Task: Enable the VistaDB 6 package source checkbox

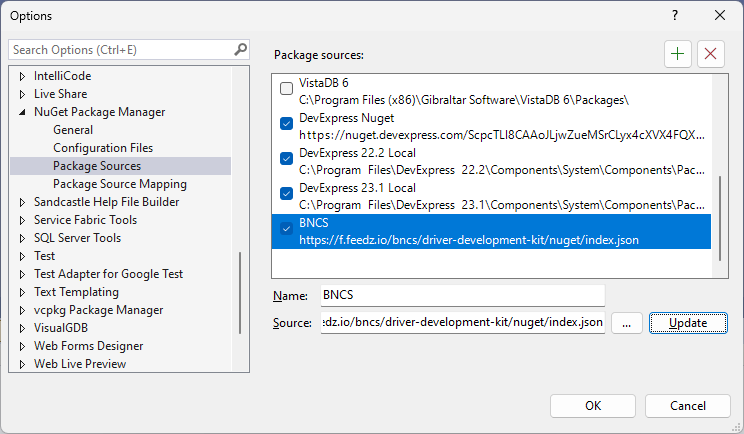Action: click(287, 89)
